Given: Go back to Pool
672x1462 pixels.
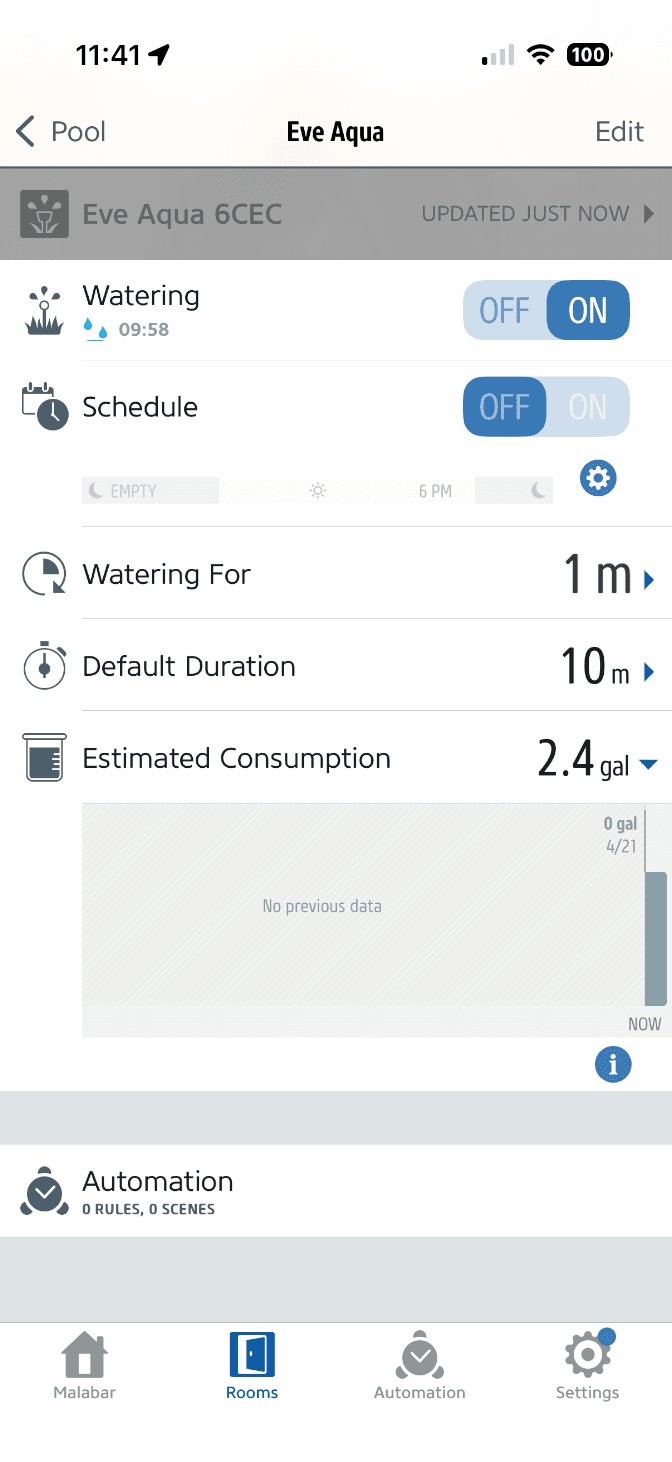Looking at the screenshot, I should [62, 132].
